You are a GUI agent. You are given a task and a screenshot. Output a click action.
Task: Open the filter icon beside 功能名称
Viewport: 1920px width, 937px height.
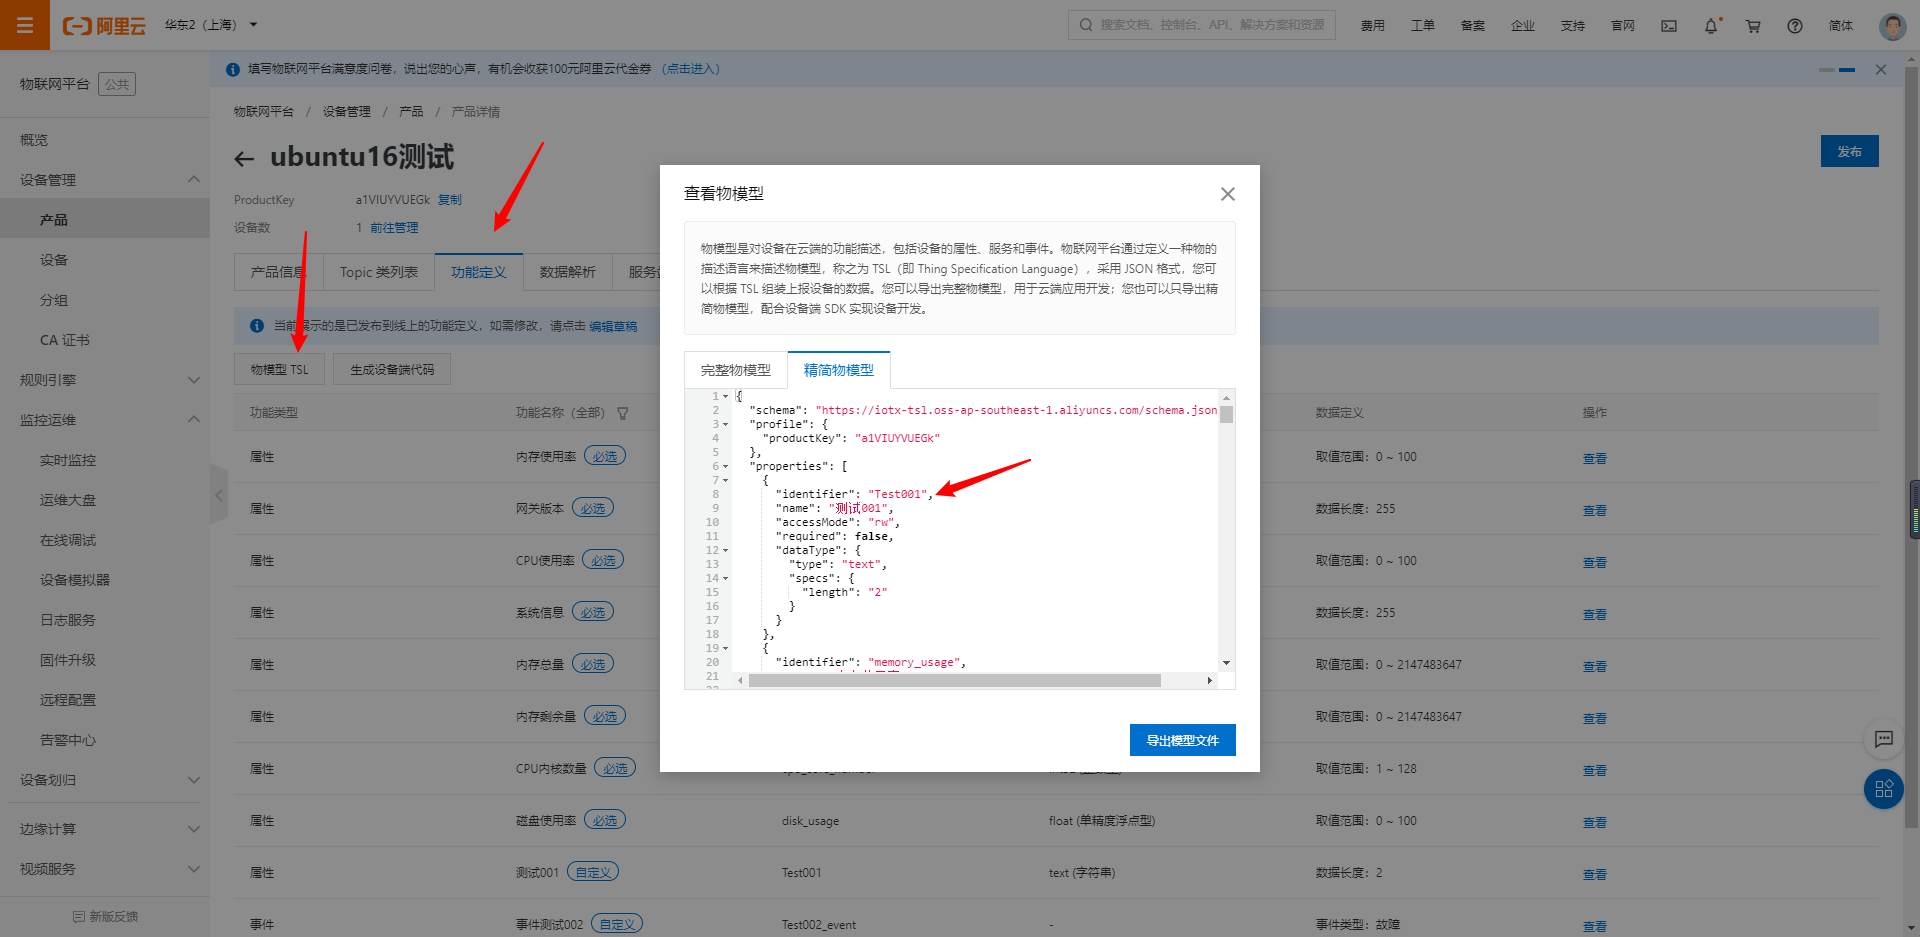[623, 412]
